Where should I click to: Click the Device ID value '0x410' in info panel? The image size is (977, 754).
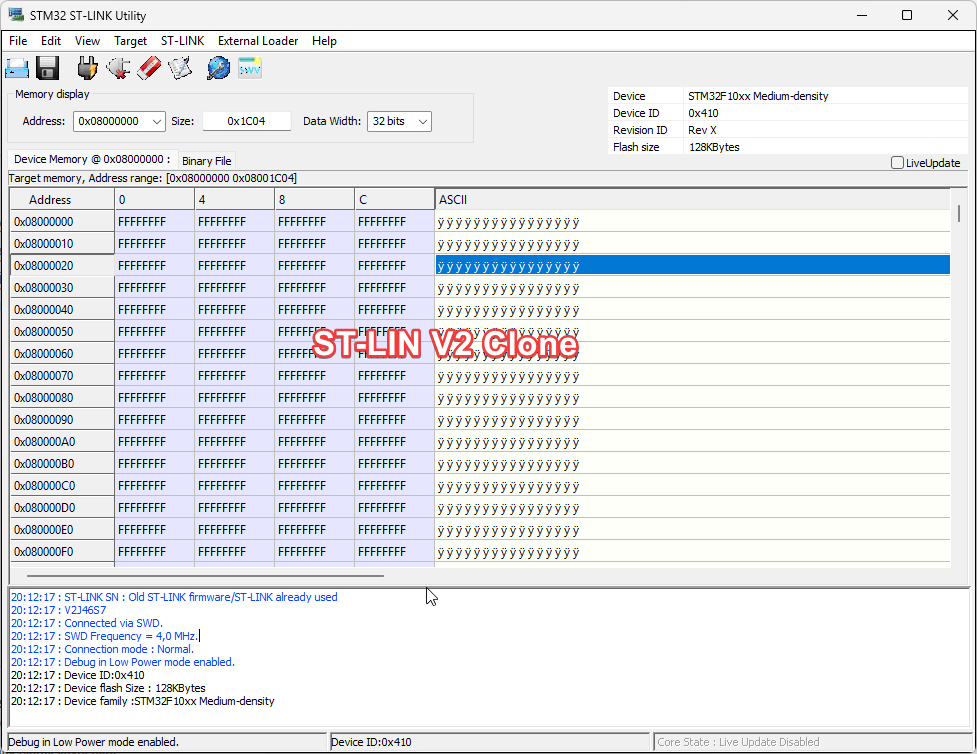703,113
